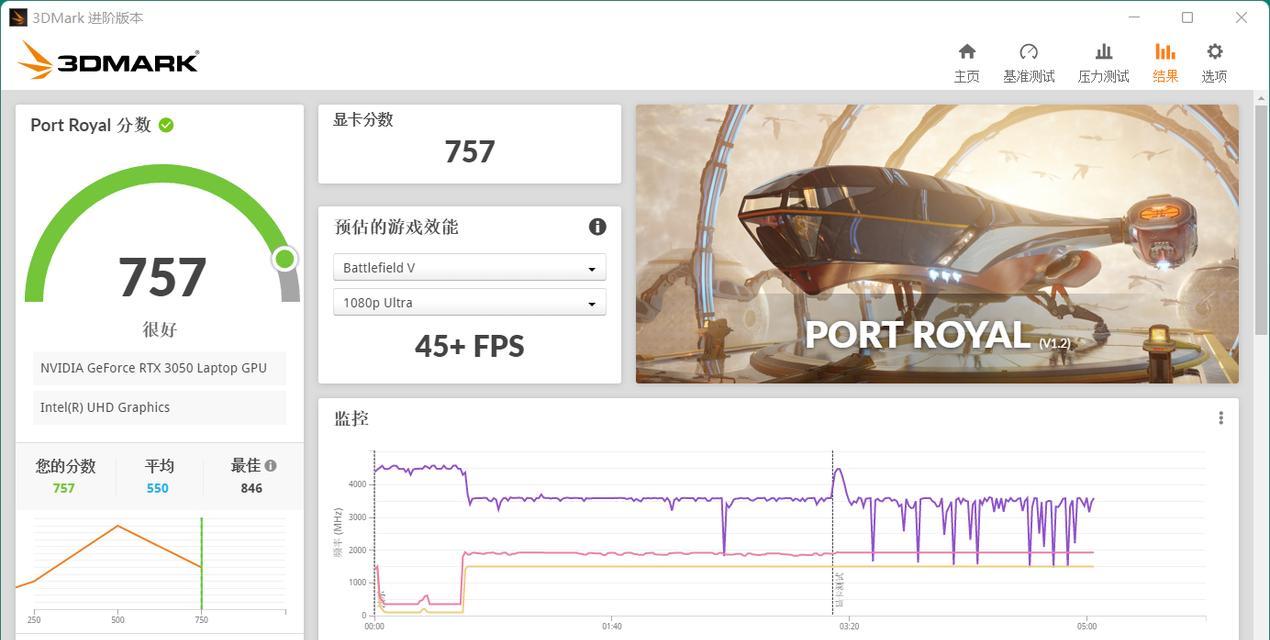Viewport: 1270px width, 640px height.
Task: Show info about estimated game performance
Action: click(597, 227)
